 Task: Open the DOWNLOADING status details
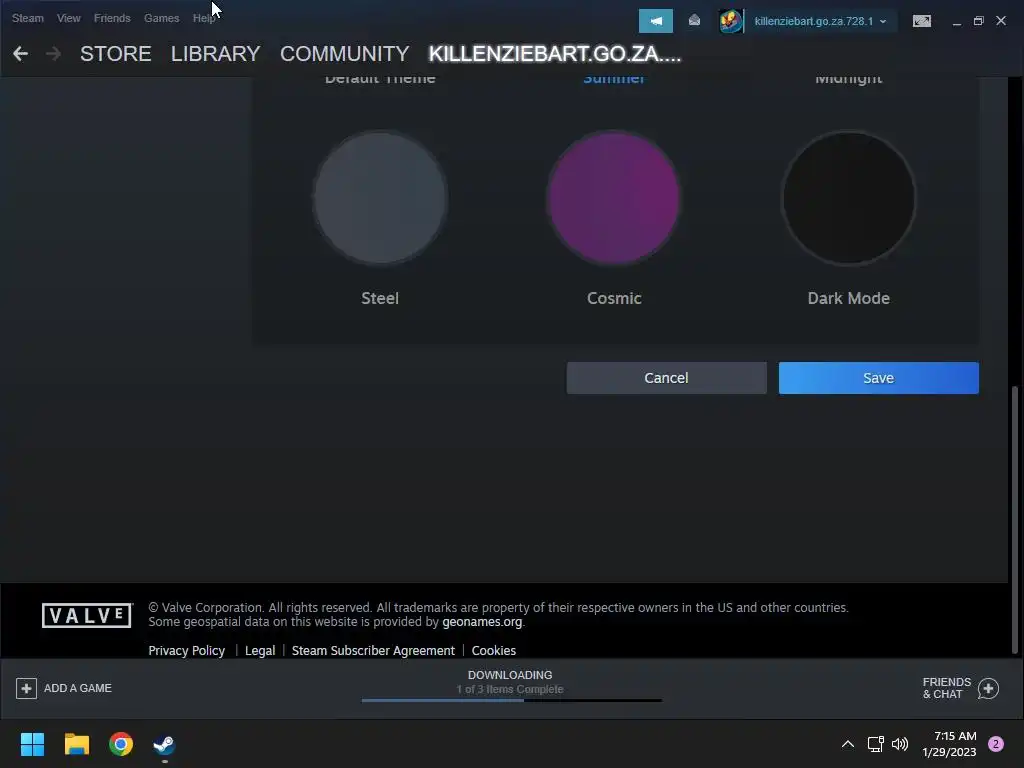pos(510,675)
